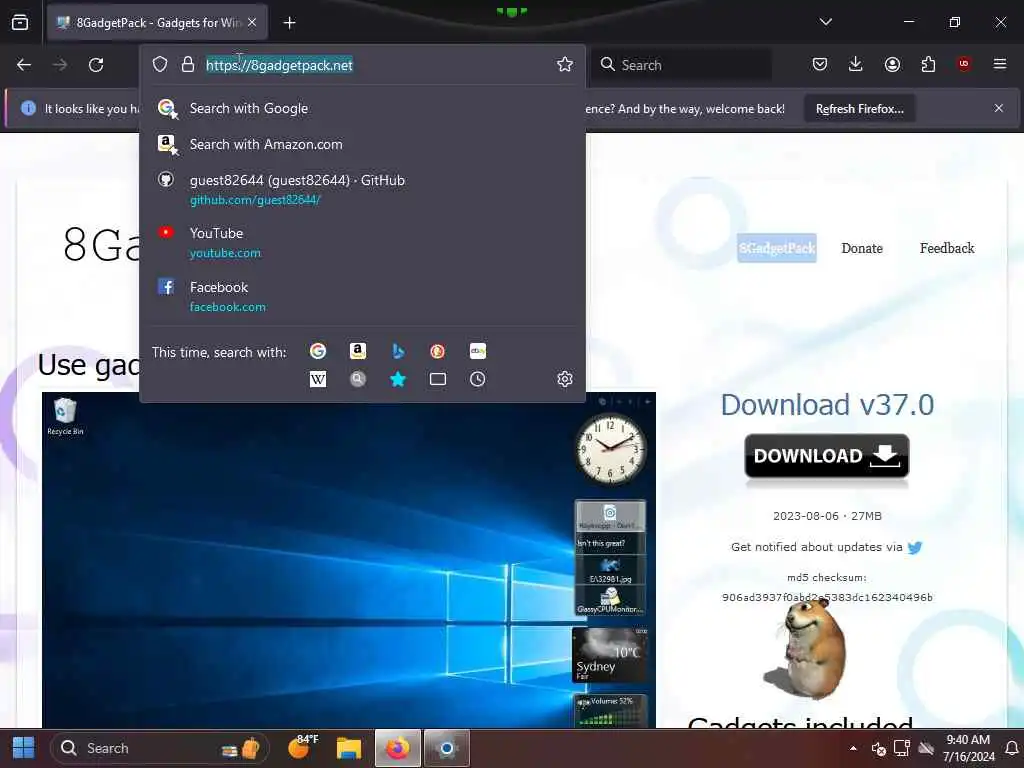Show hidden system tray icons
This screenshot has width=1024, height=768.
click(853, 748)
